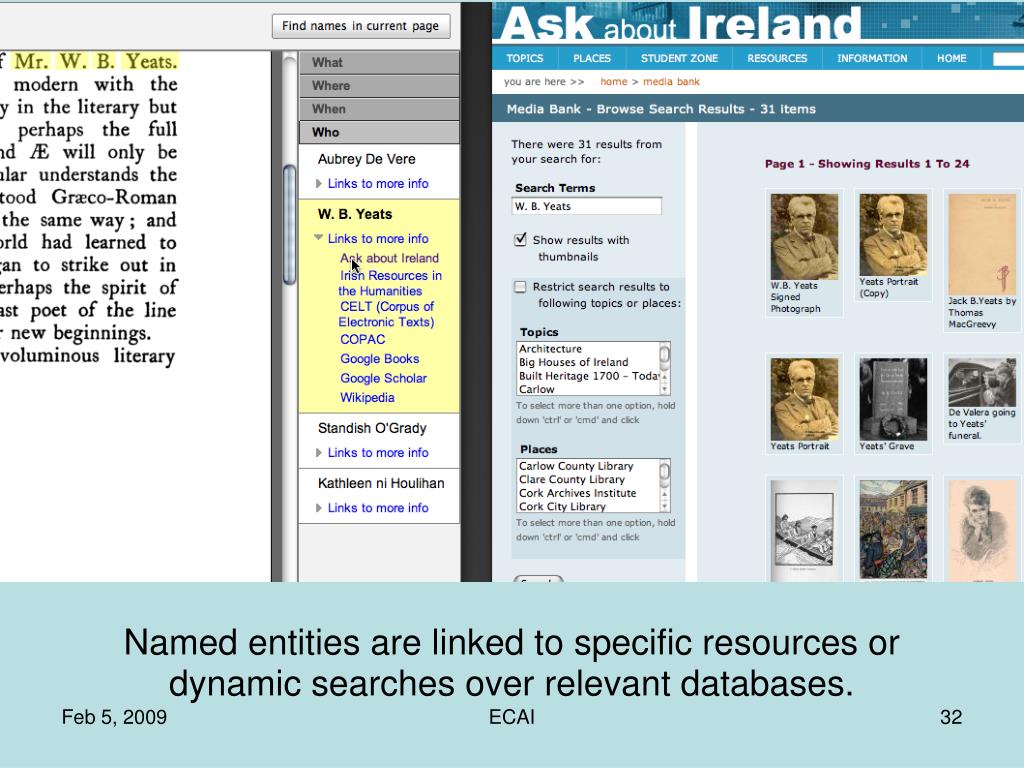Click the media bank breadcrumb link
This screenshot has width=1024, height=768.
click(x=671, y=82)
